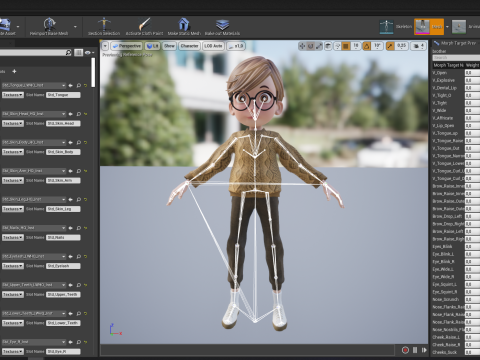The width and height of the screenshot is (480, 360).
Task: Browse to the Std_Eyelash material asset
Action: [79, 256]
